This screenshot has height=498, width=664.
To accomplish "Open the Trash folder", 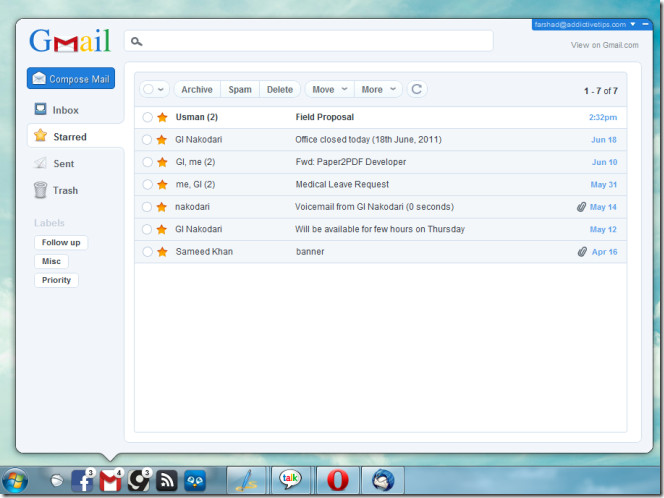I will (x=65, y=190).
